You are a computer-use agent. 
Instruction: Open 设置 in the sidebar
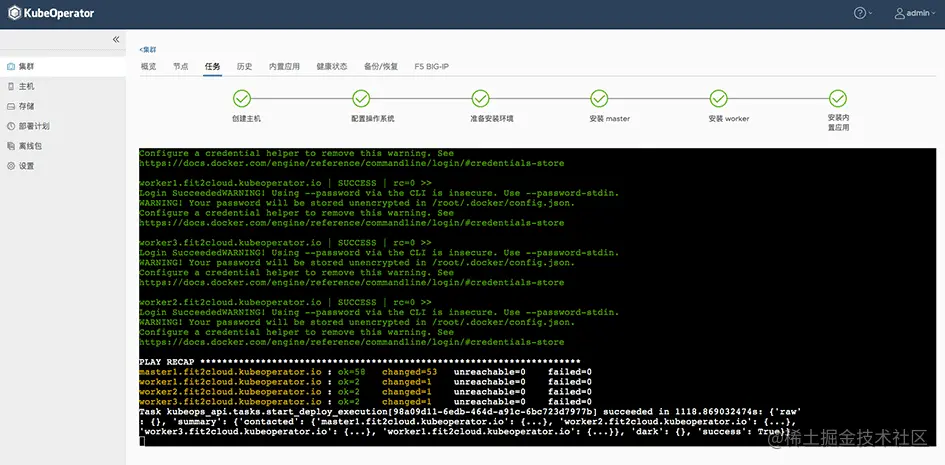pos(63,166)
